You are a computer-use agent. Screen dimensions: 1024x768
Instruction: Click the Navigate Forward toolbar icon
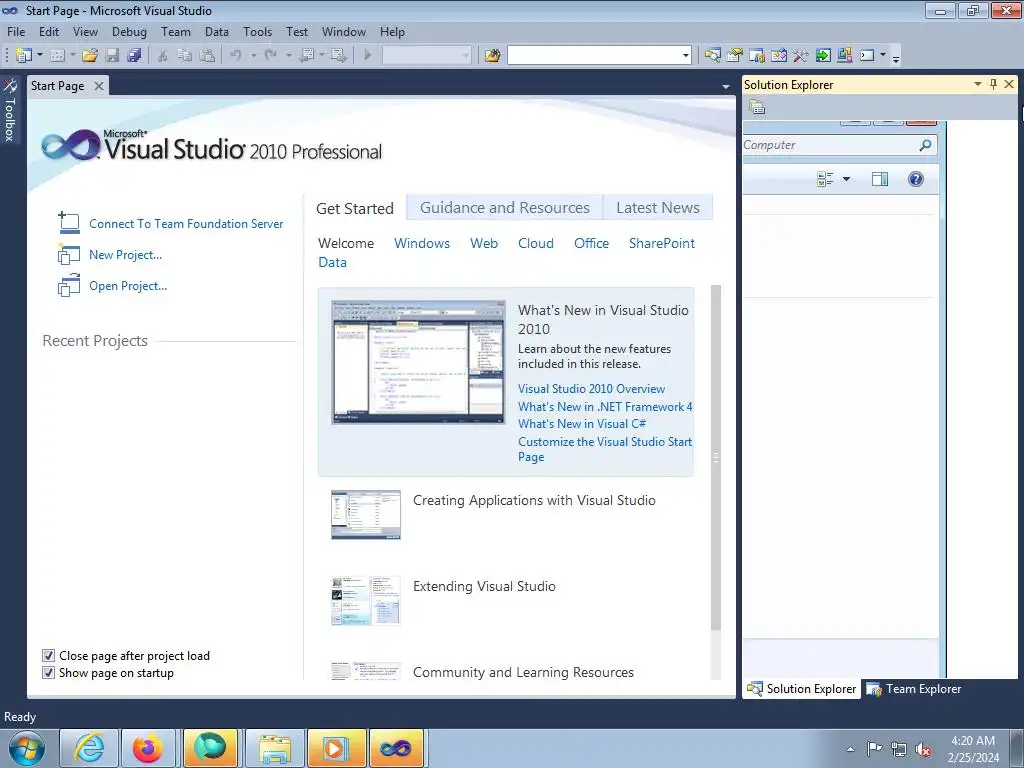click(338, 56)
